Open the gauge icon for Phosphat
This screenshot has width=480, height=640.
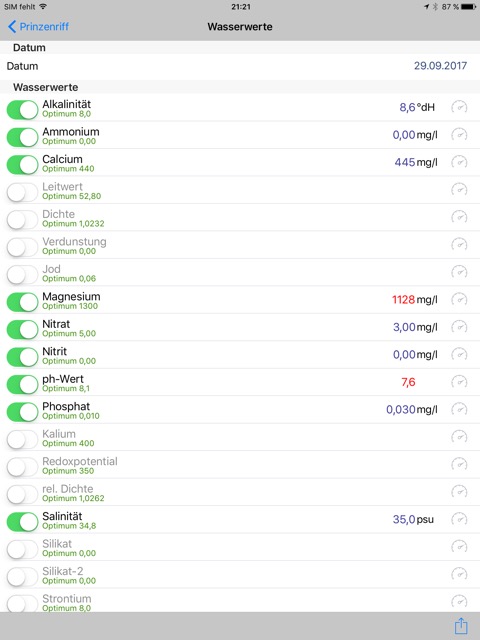click(459, 409)
